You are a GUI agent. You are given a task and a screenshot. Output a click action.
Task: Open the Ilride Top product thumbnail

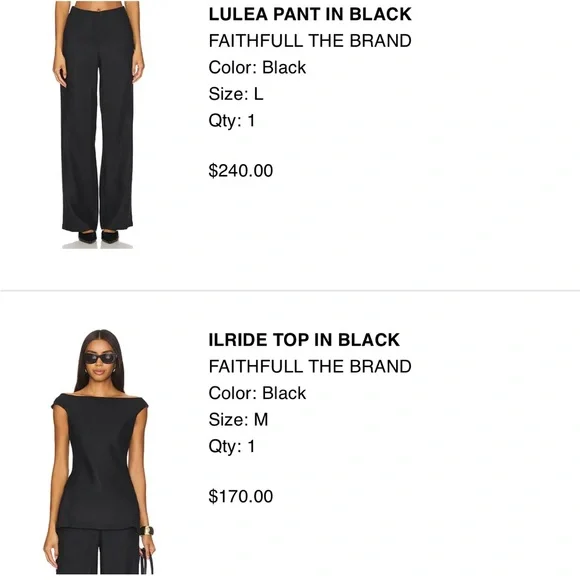98,451
